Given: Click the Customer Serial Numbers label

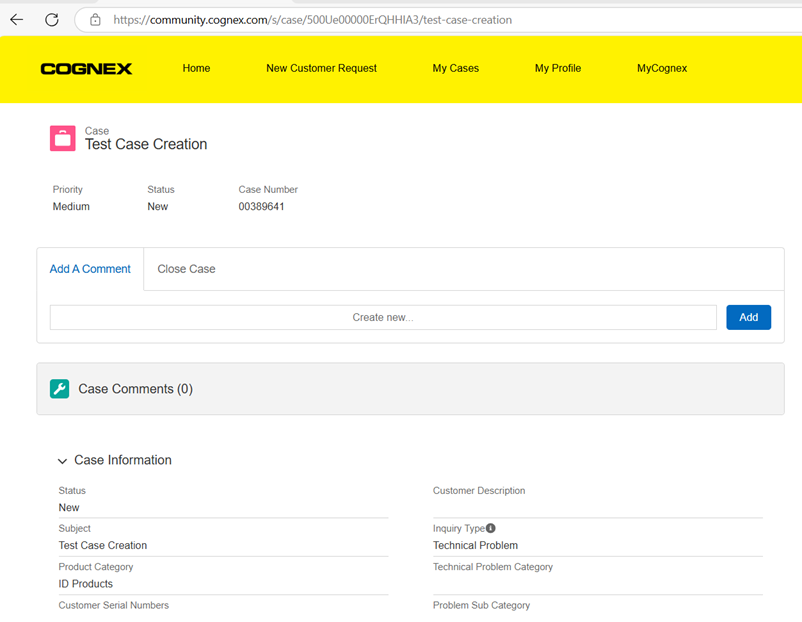Looking at the screenshot, I should 114,605.
